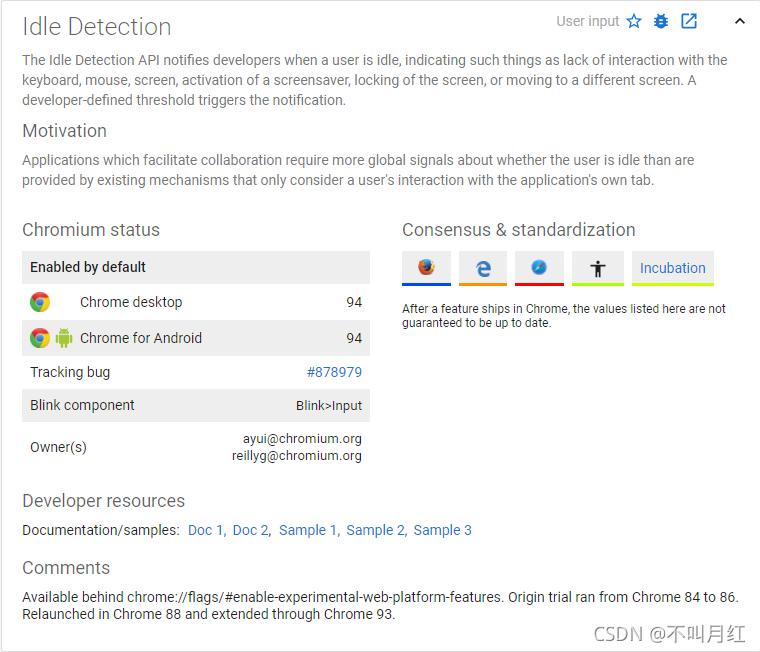Open tracking bug #878979 link
Screen dimensions: 760x652
(x=334, y=372)
